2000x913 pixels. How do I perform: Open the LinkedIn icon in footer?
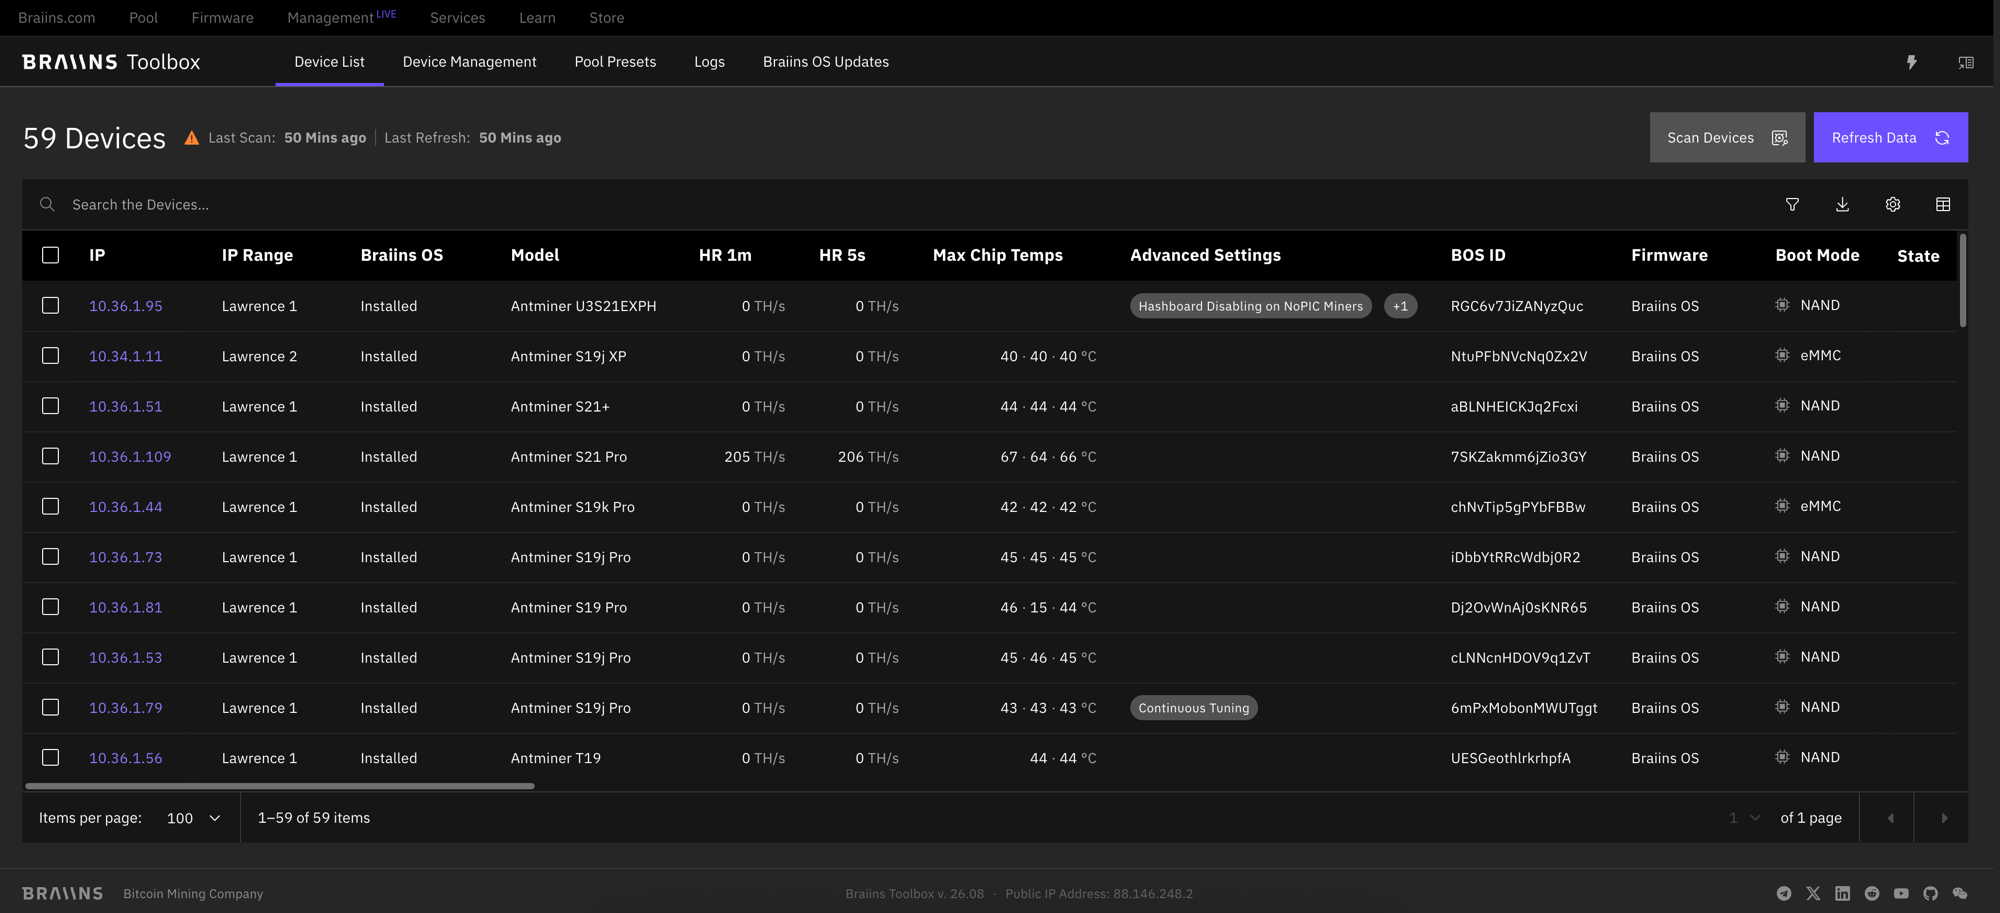1842,893
